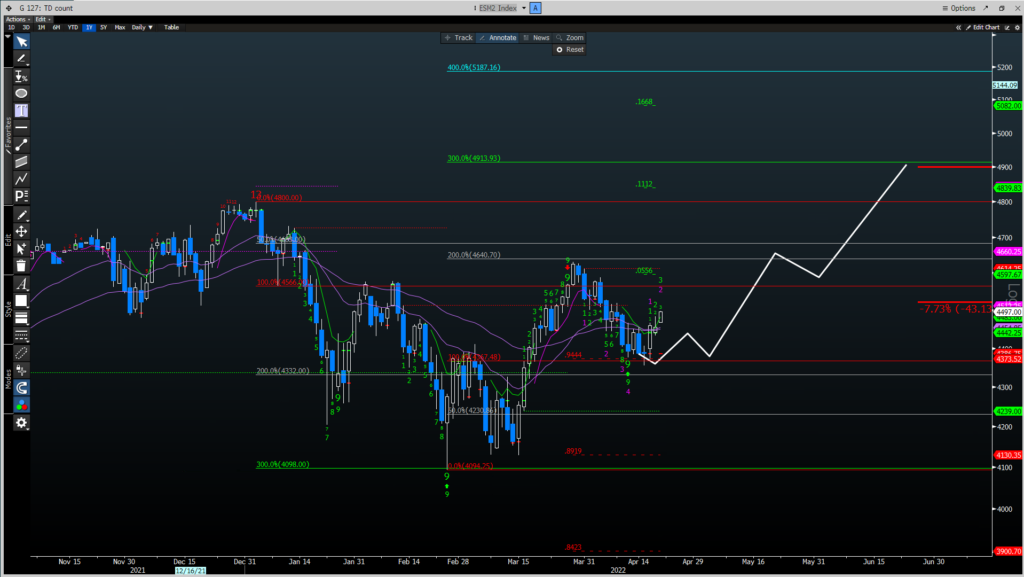Select the trend line segment tool
This screenshot has width=1024, height=577.
point(22,144)
